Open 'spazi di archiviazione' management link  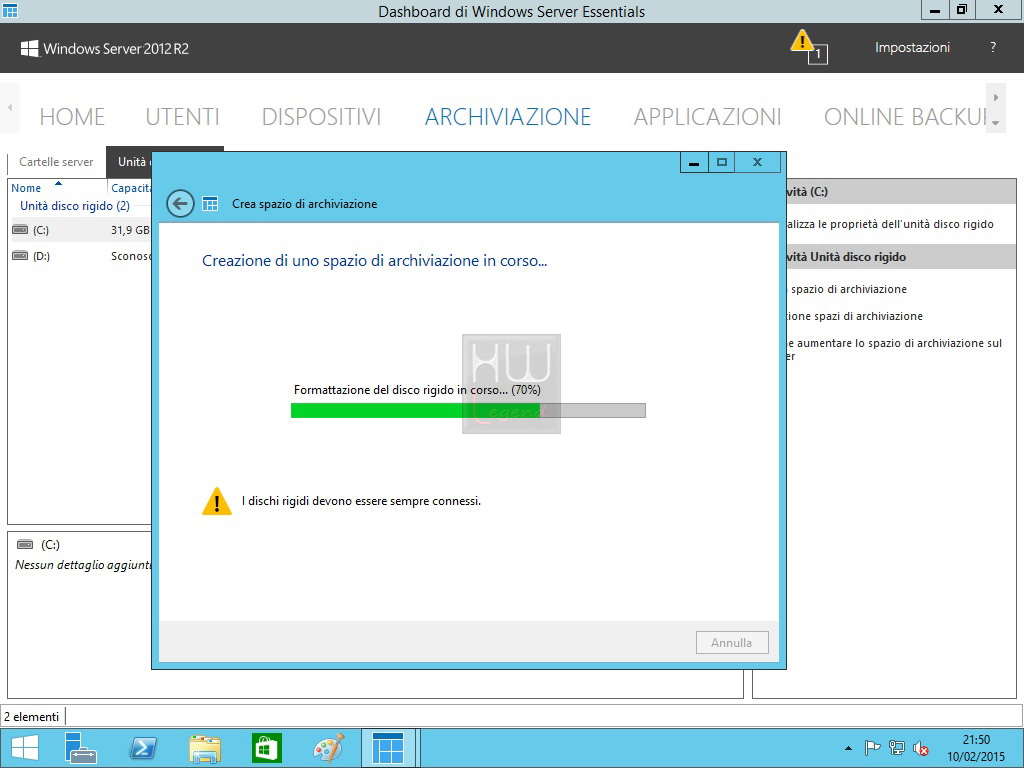tap(854, 316)
